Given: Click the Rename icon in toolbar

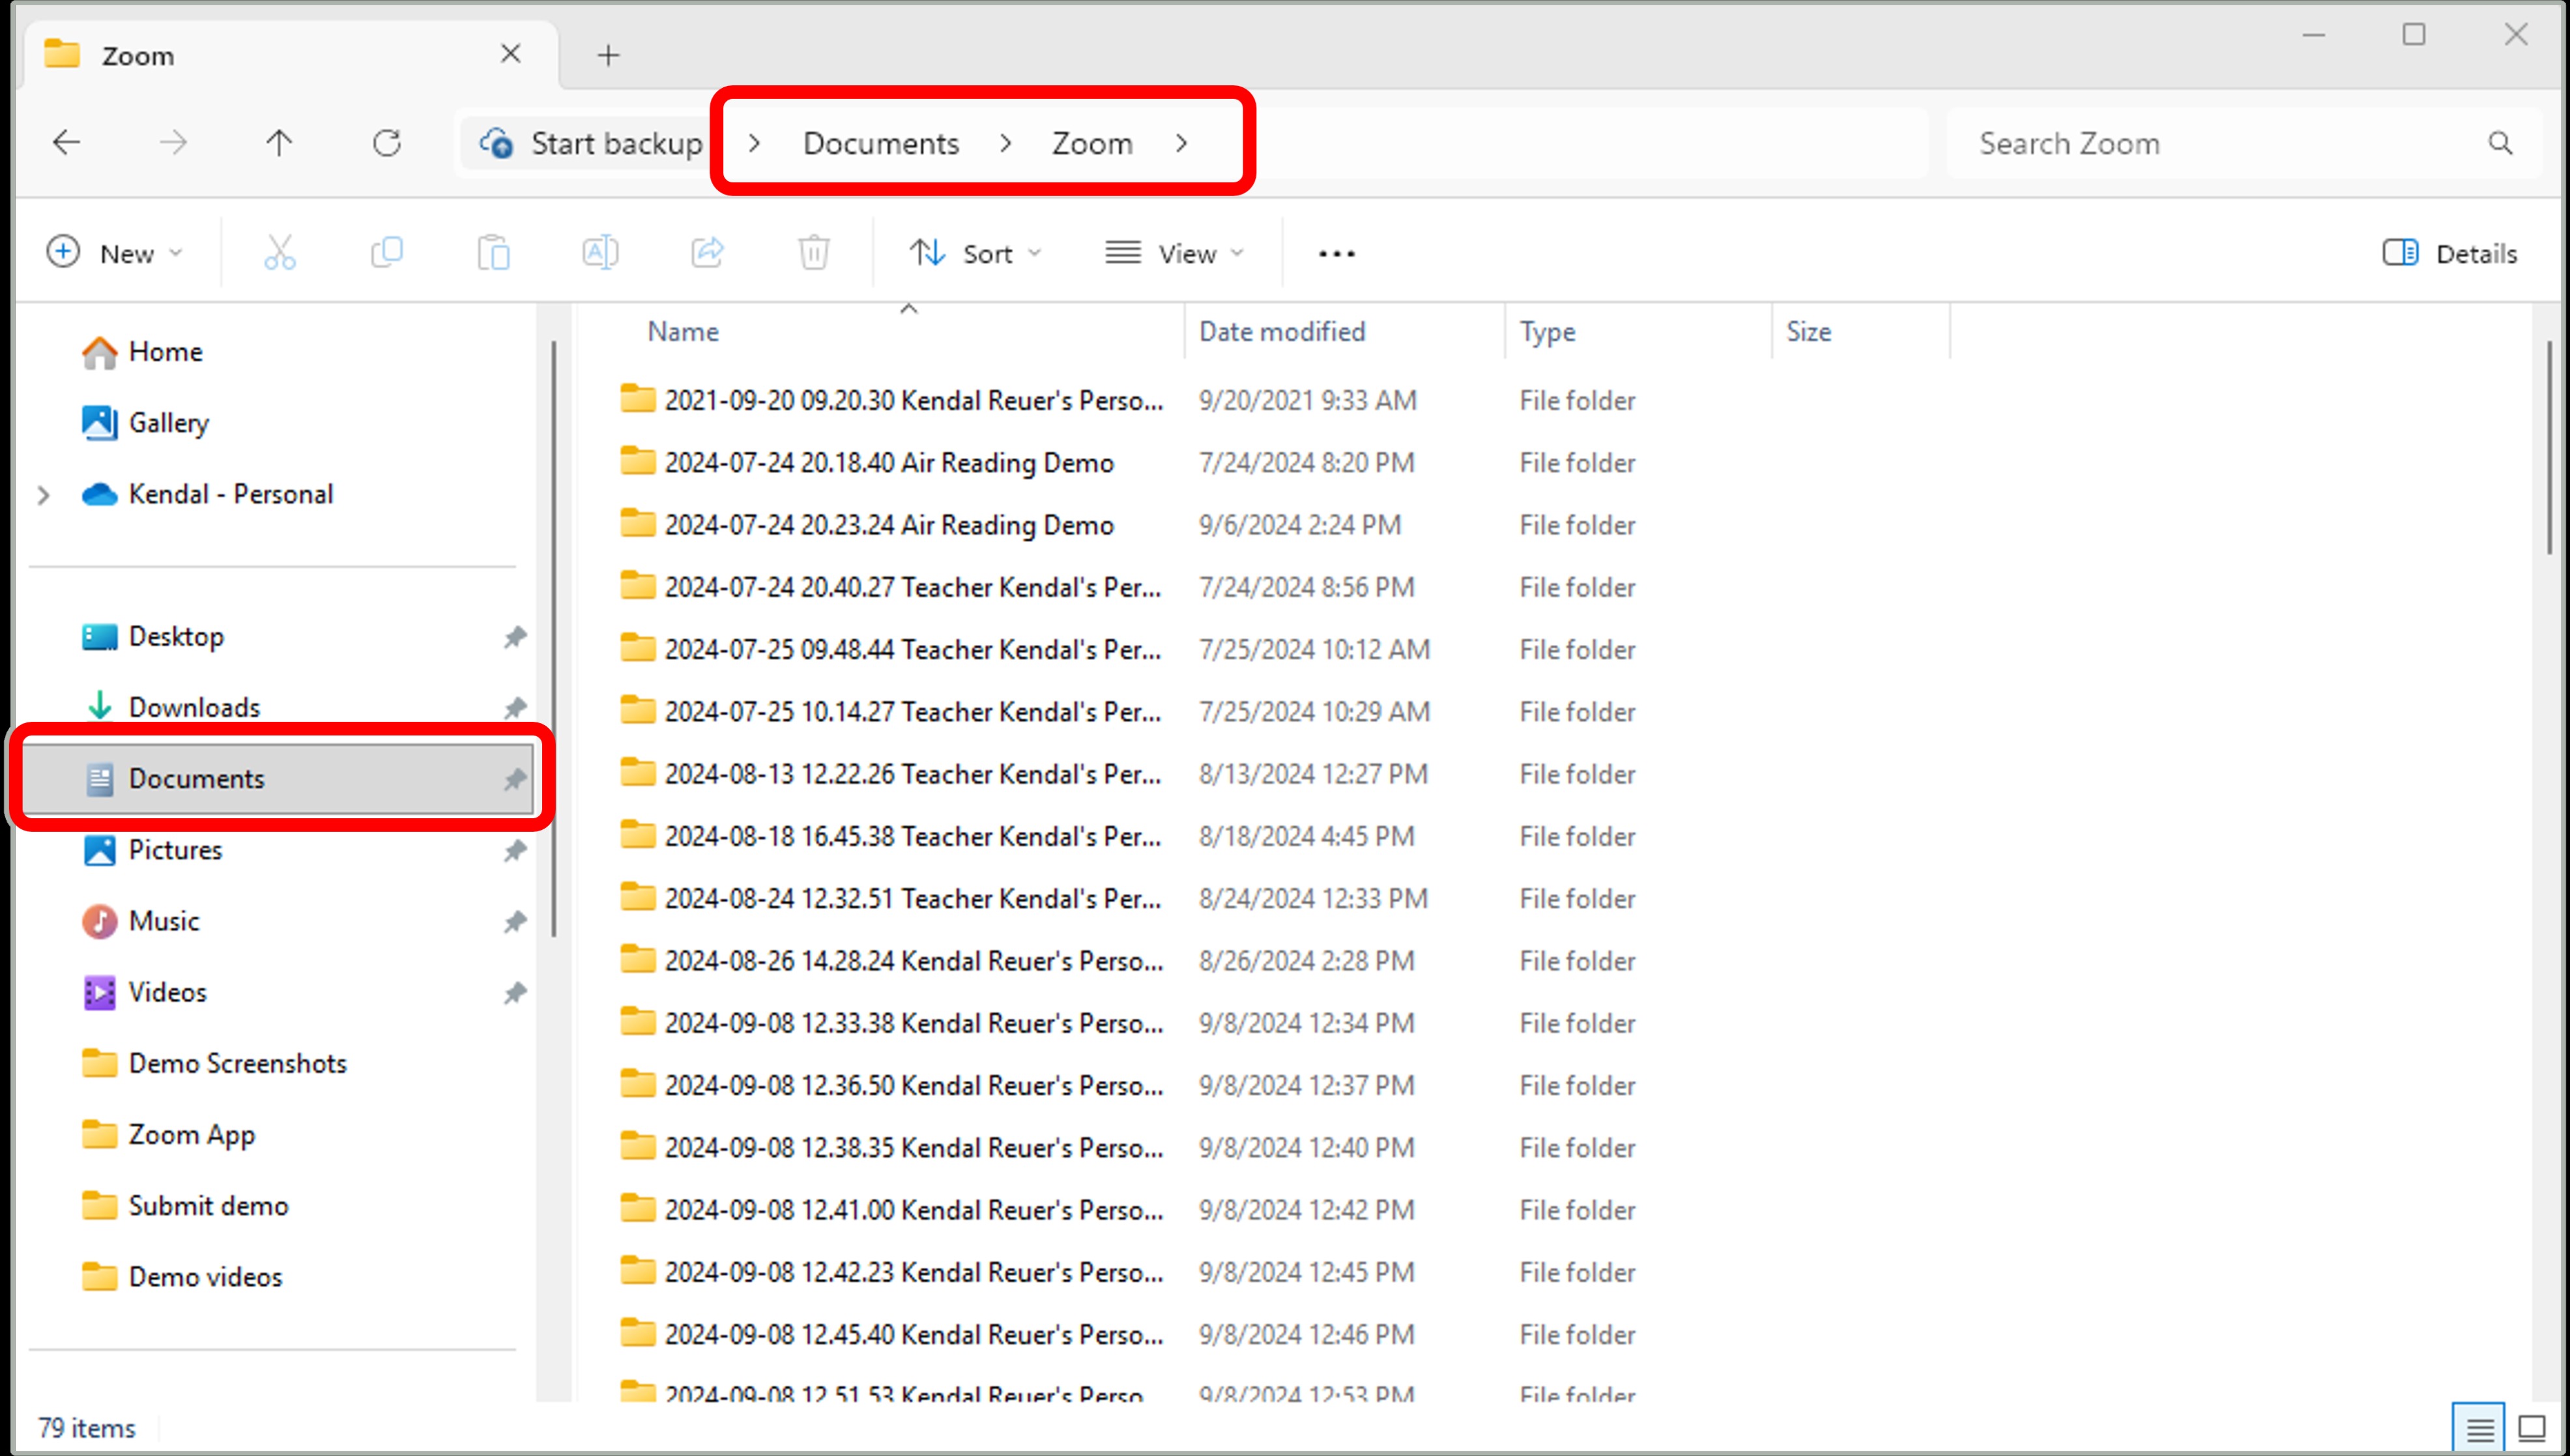Looking at the screenshot, I should click(x=600, y=253).
